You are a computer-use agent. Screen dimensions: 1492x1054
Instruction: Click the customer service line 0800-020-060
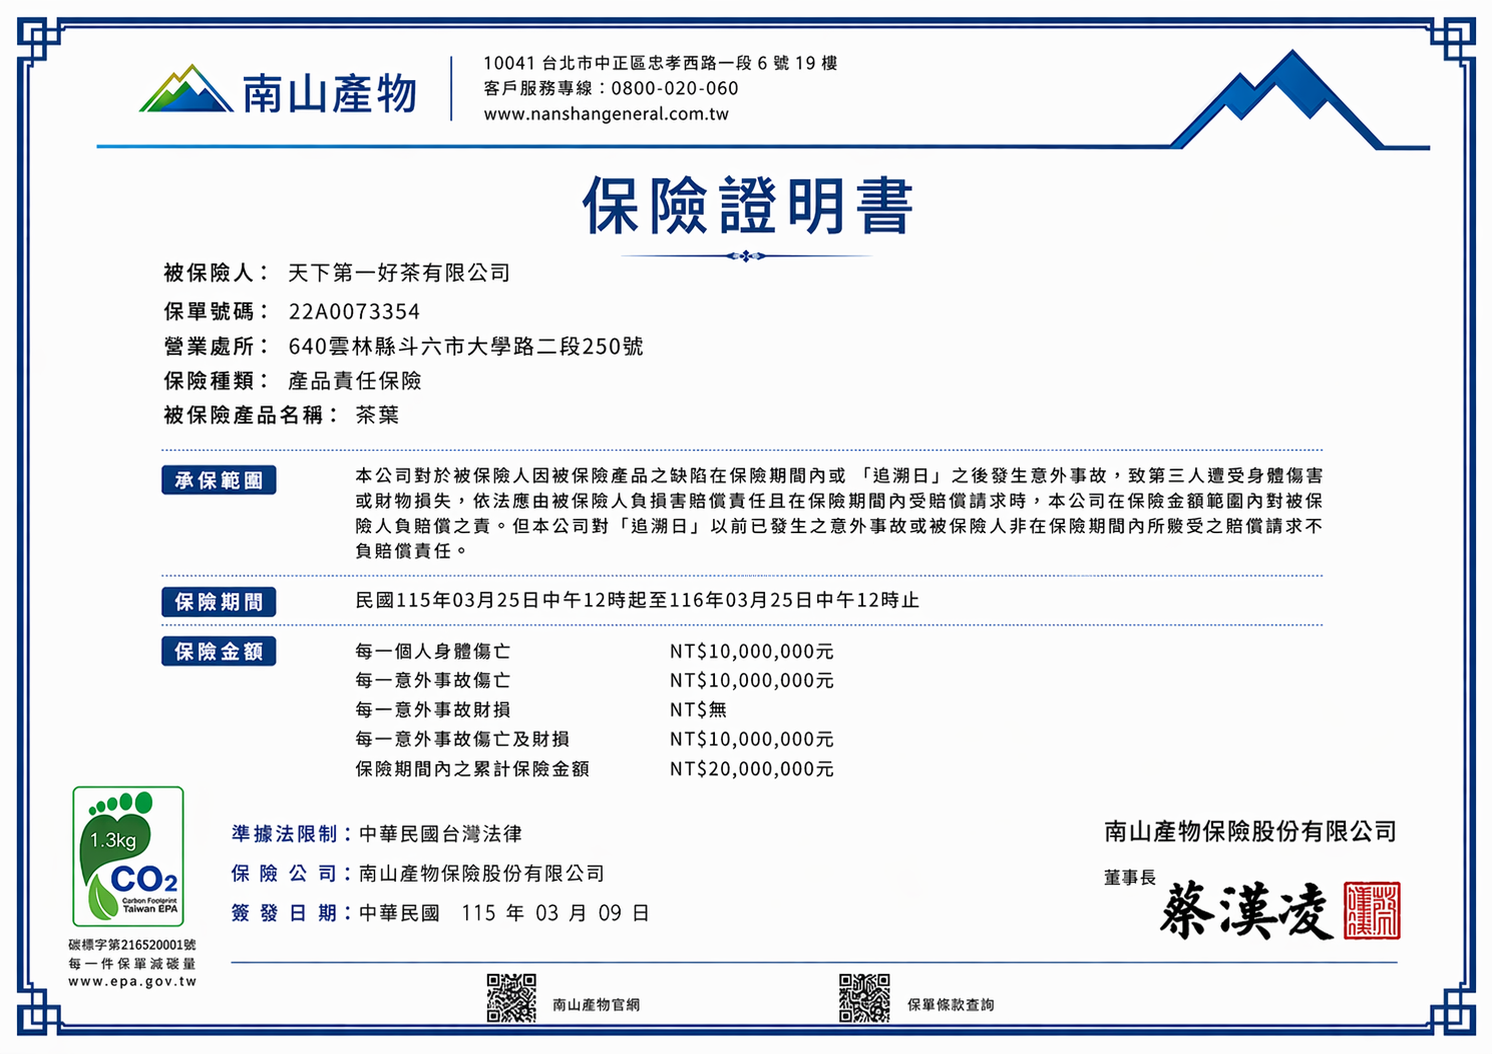(x=611, y=88)
